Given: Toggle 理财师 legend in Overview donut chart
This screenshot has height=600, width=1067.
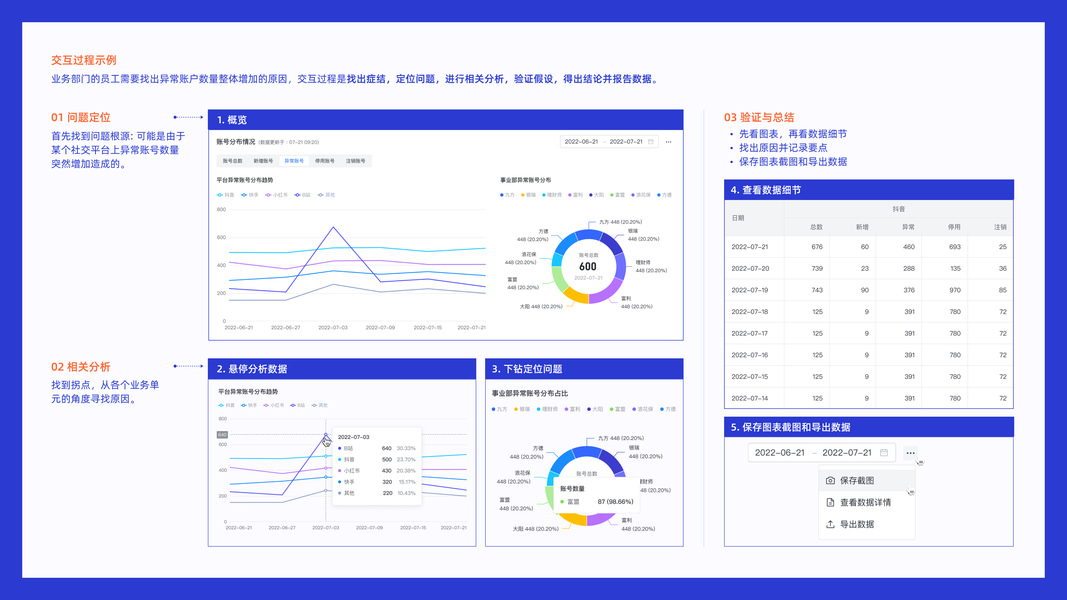Looking at the screenshot, I should 553,195.
